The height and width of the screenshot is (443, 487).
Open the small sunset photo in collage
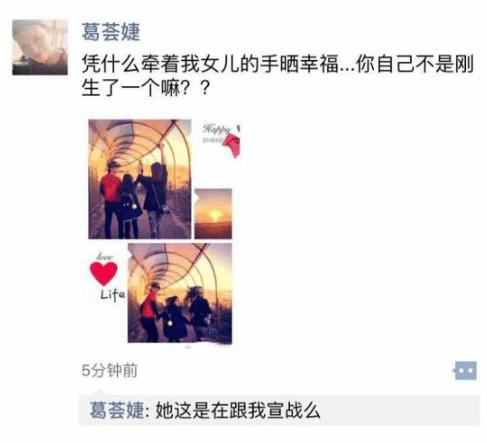(x=213, y=214)
